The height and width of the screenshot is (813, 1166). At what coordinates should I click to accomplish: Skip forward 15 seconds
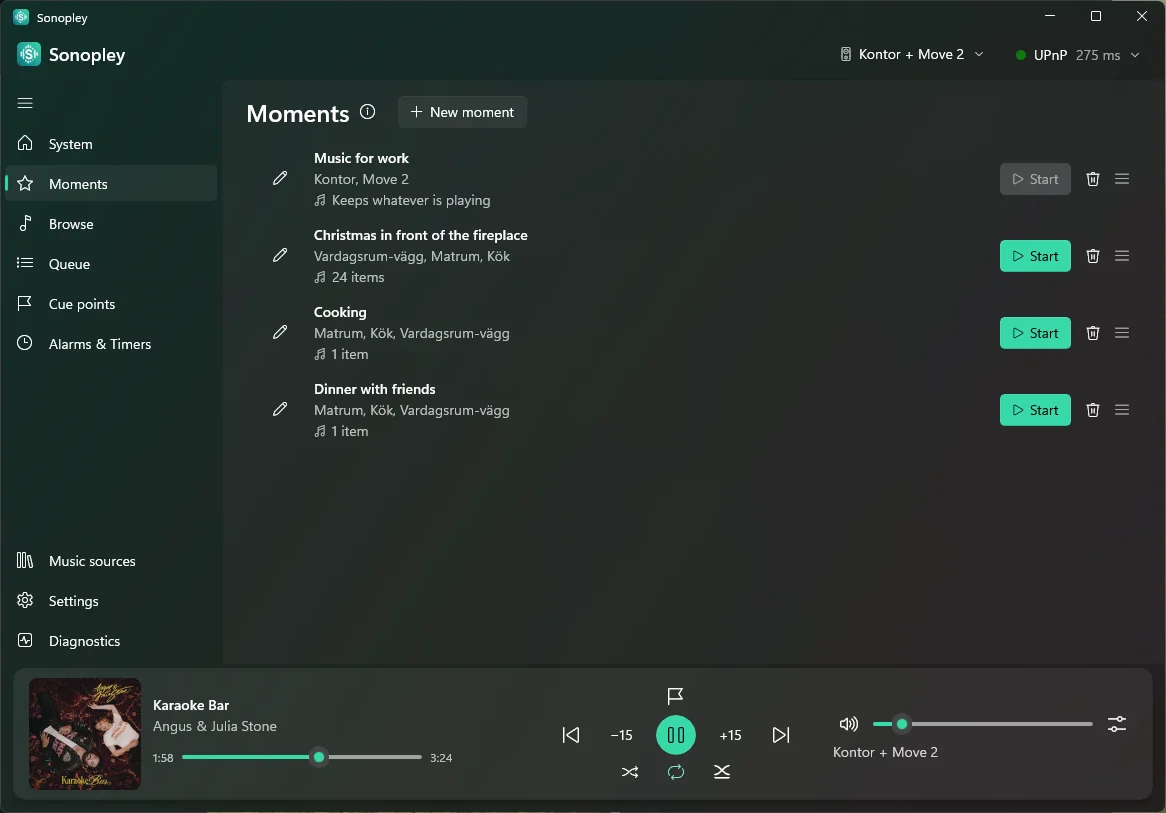coord(730,736)
